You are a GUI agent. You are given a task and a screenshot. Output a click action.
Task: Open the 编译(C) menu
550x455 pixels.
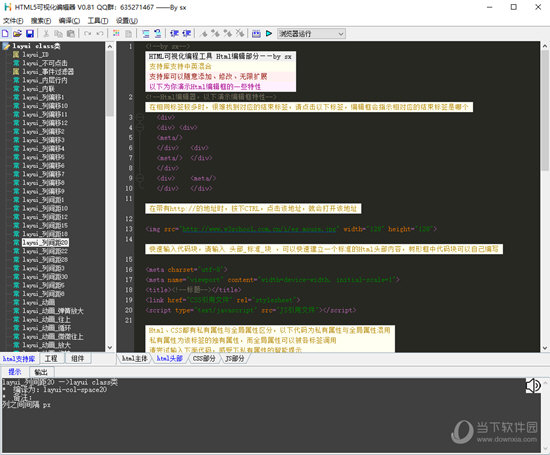(x=69, y=21)
